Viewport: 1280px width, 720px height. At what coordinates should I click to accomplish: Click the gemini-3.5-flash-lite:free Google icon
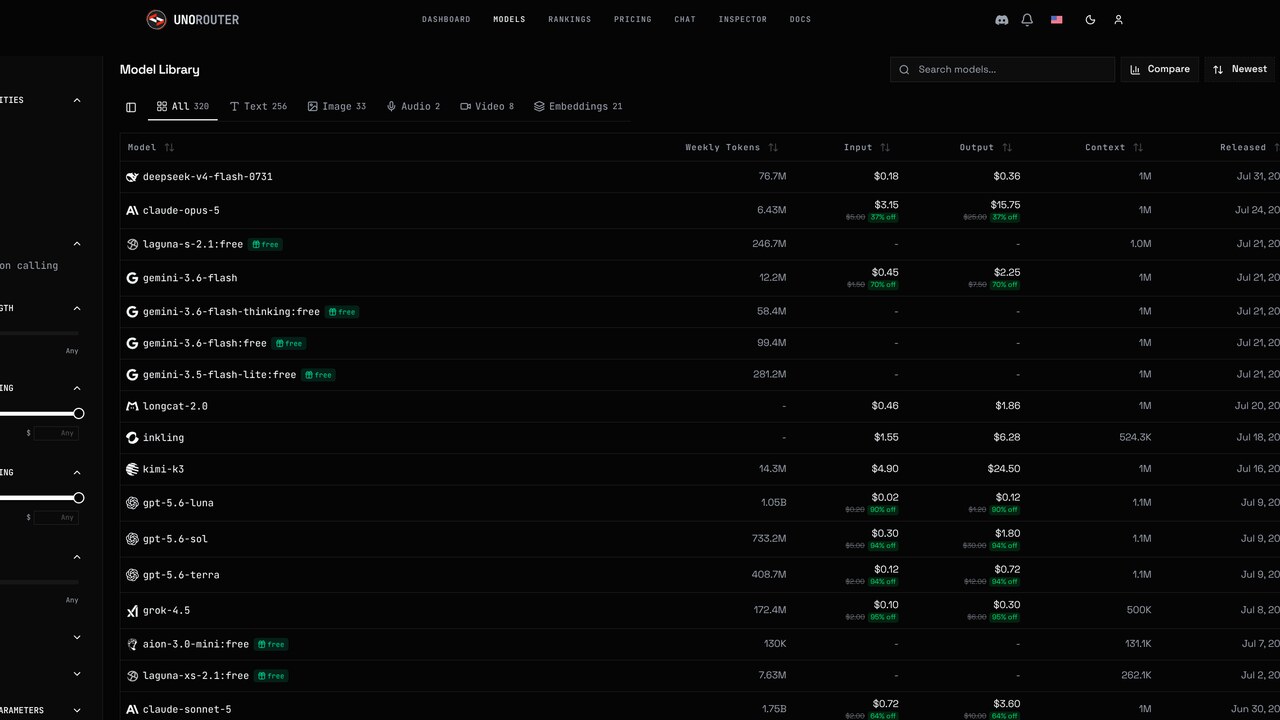[x=132, y=375]
